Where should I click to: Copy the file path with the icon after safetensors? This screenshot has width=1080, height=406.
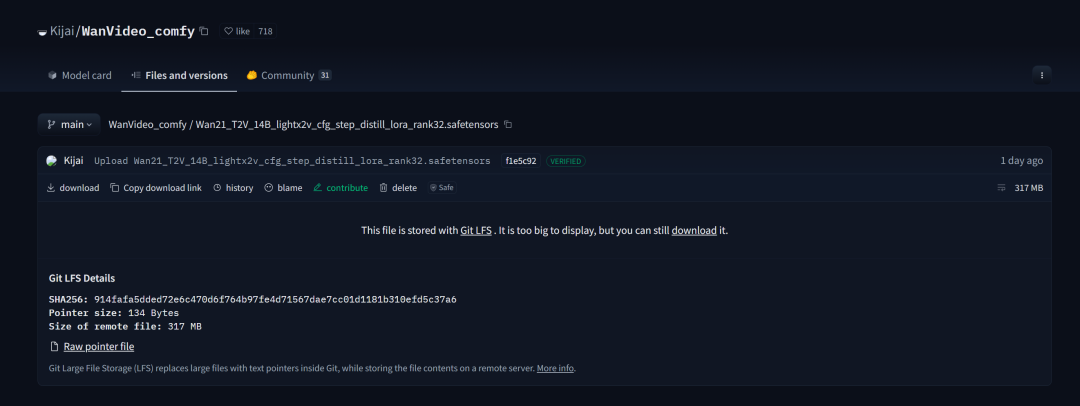[x=508, y=125]
